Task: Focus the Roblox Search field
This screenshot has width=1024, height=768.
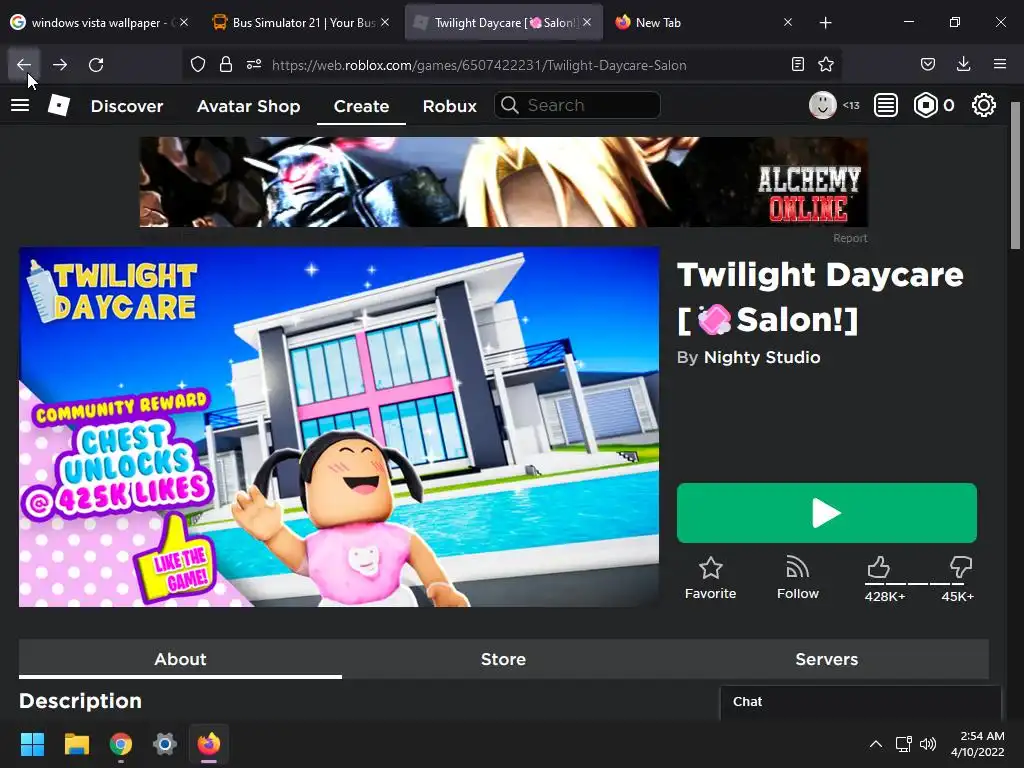Action: [x=577, y=105]
